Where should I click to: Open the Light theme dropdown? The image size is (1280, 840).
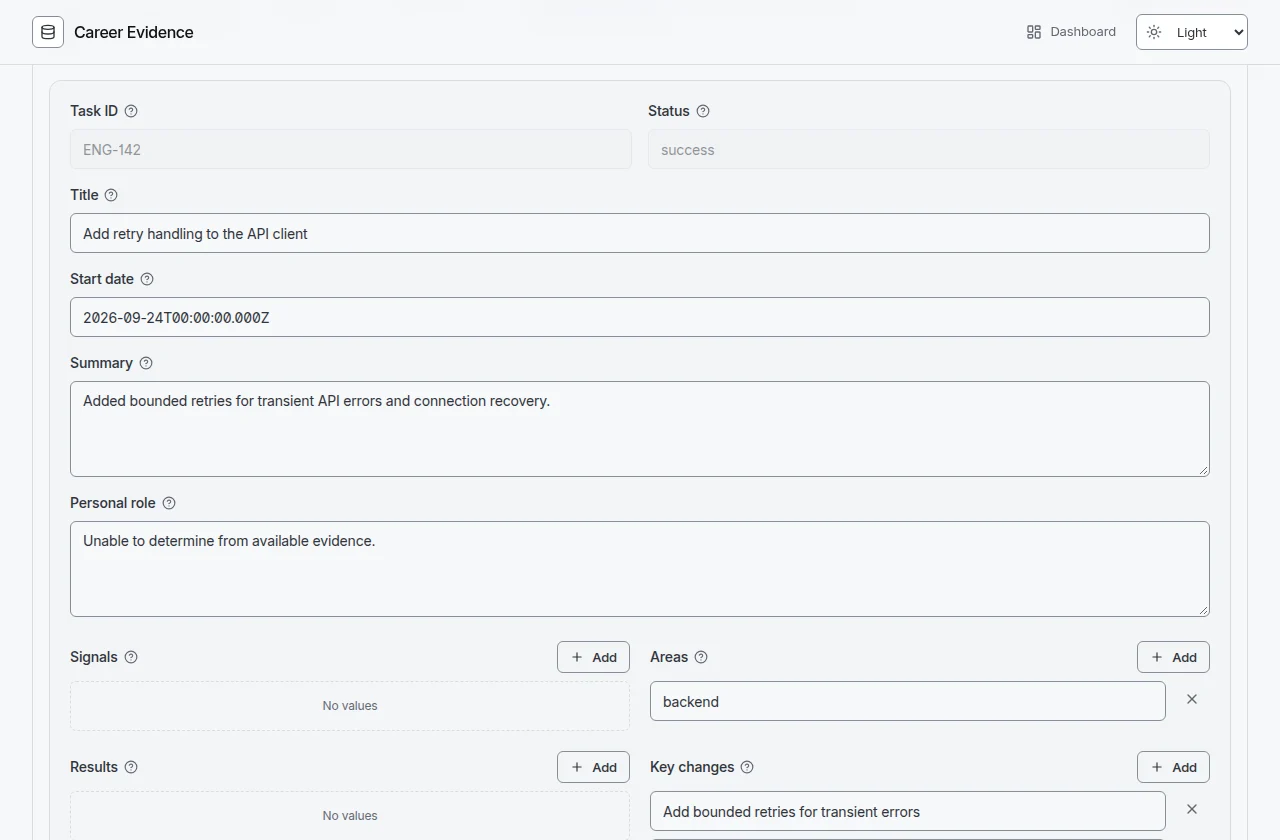(1192, 32)
